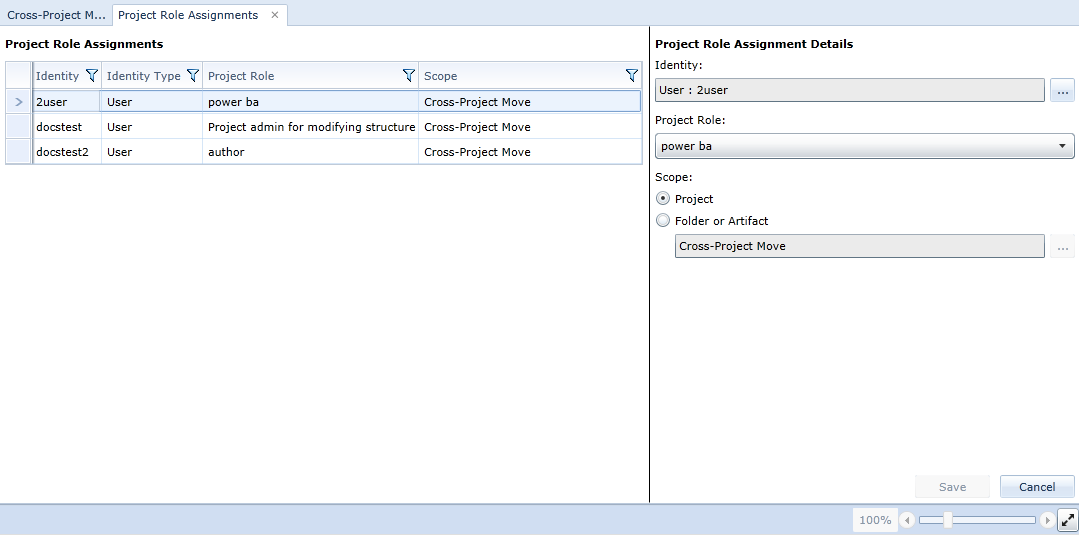
Task: Click the Cancel button
Action: [1037, 487]
